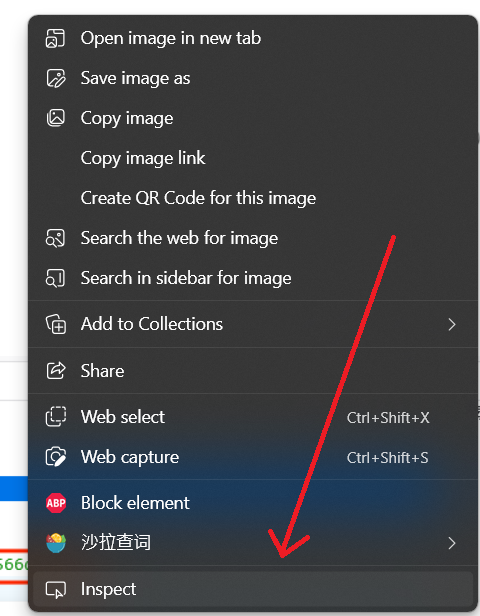Click the Web capture camera icon

click(56, 457)
